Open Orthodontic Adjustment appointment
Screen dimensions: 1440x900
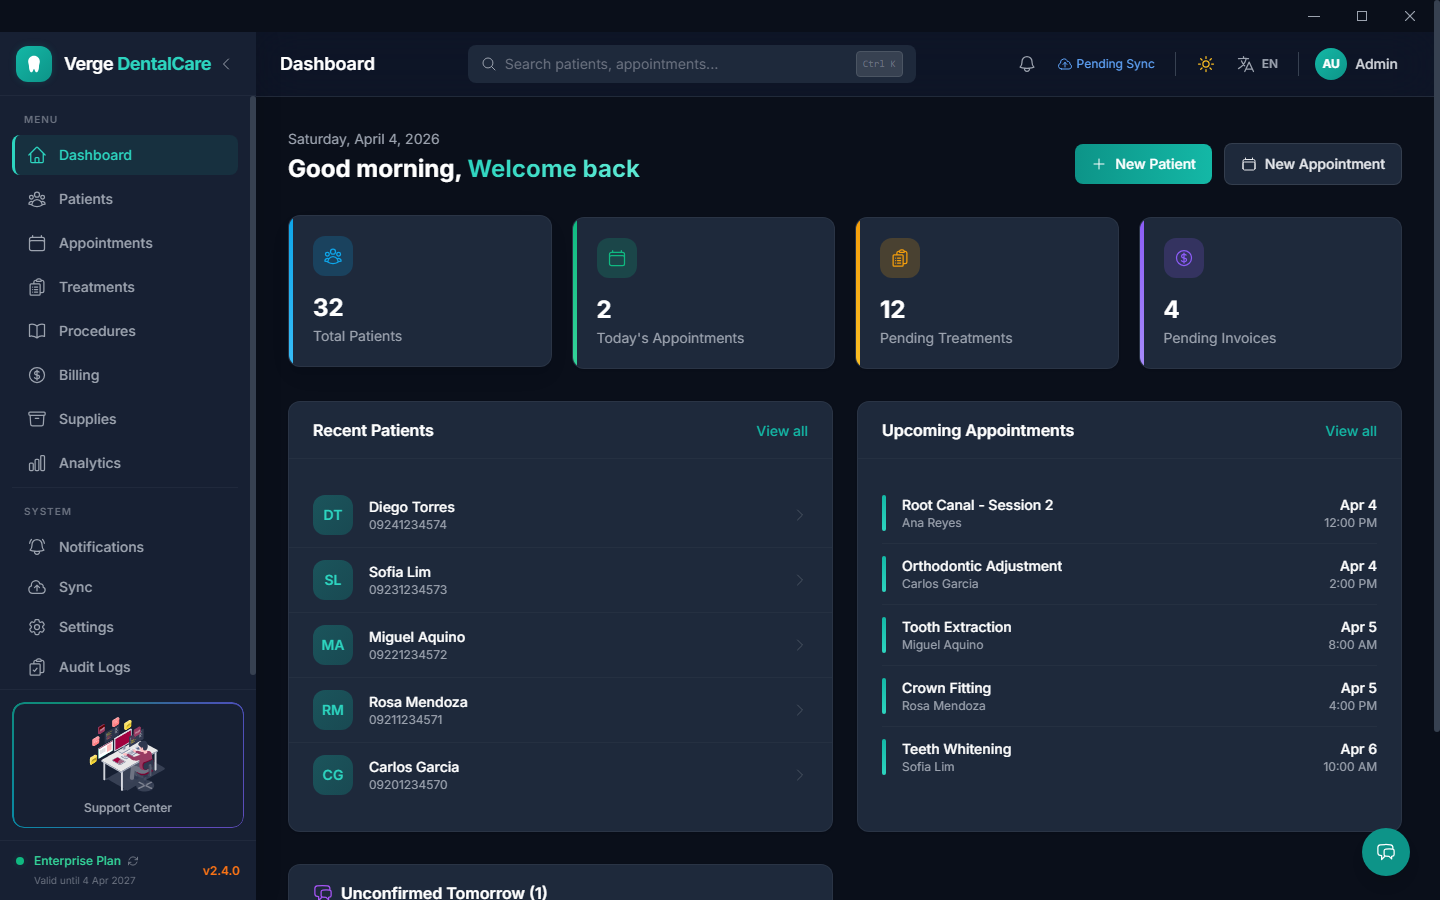pyautogui.click(x=1129, y=574)
